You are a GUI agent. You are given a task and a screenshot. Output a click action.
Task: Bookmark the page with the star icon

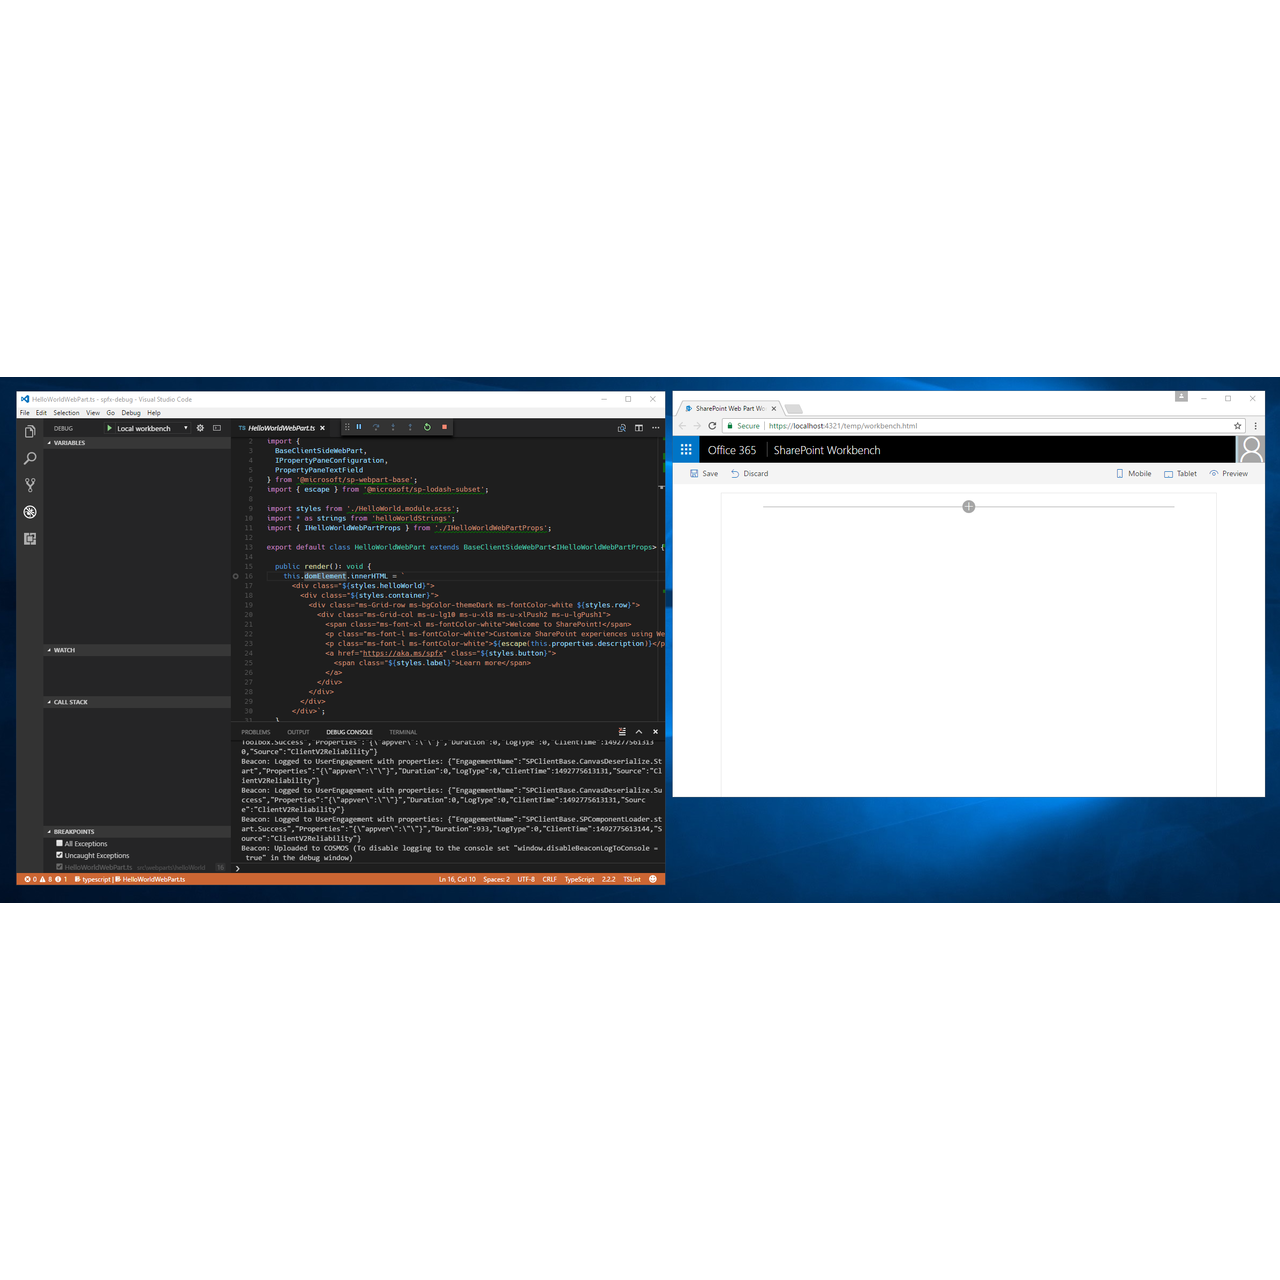click(x=1238, y=426)
